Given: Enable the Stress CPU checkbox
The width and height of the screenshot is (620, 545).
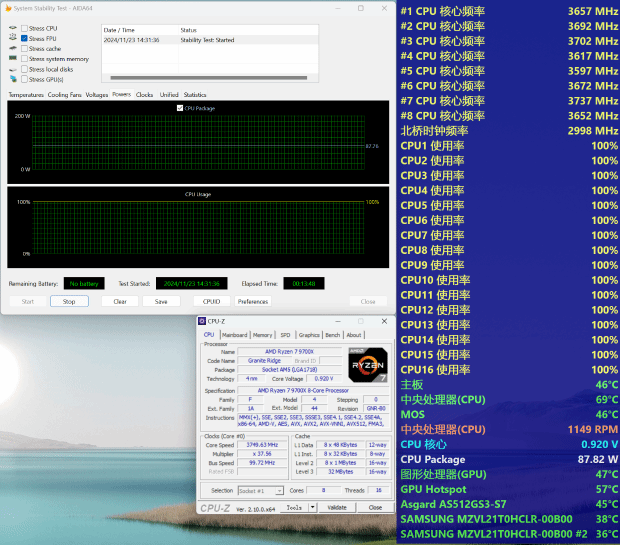Looking at the screenshot, I should 25,28.
